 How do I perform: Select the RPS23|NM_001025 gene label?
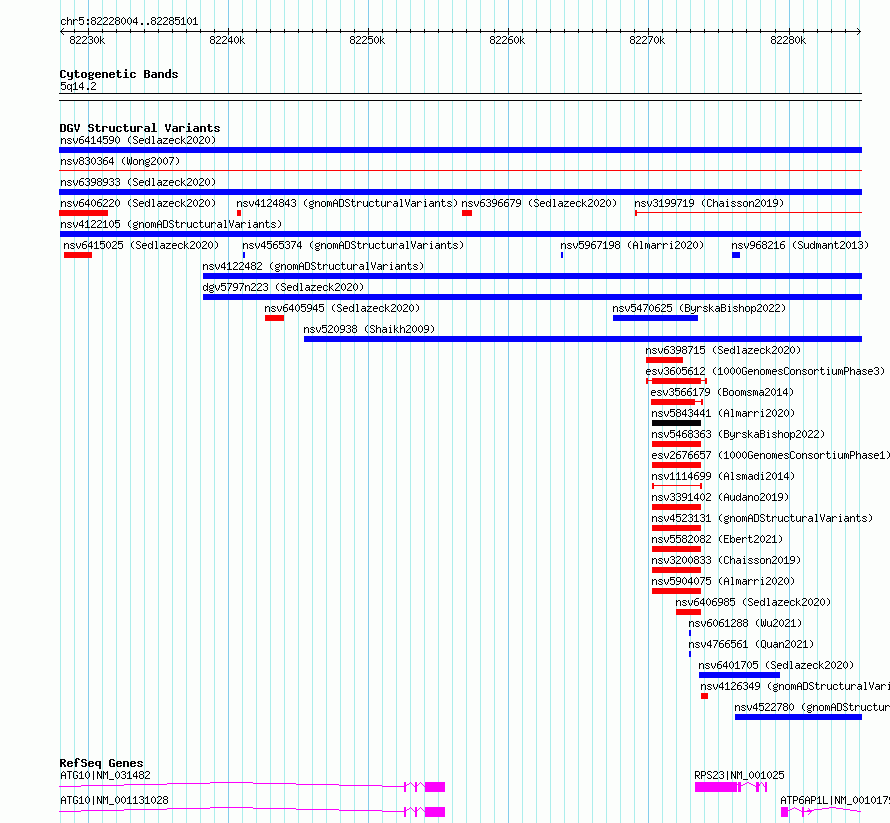pyautogui.click(x=739, y=775)
